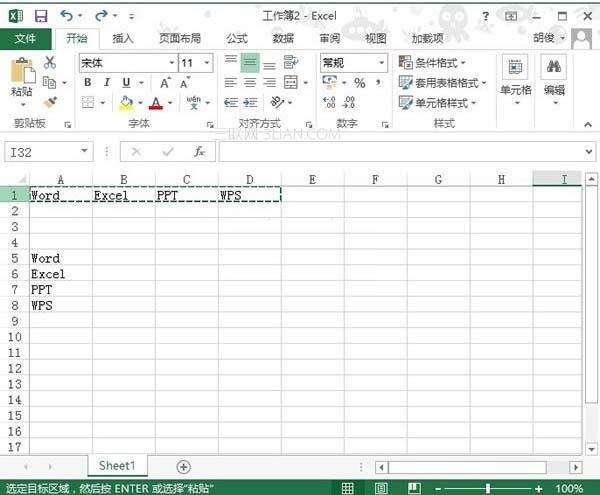This screenshot has width=600, height=495.
Task: Click the Undo arrow icon
Action: point(66,16)
